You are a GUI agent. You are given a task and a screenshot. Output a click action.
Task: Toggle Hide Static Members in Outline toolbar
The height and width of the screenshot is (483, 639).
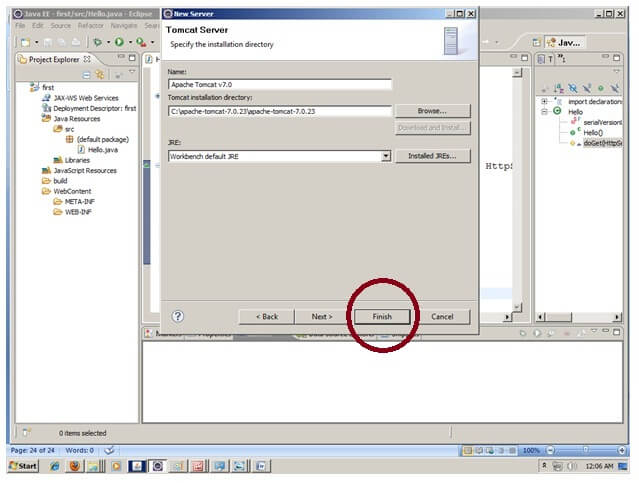pos(587,88)
